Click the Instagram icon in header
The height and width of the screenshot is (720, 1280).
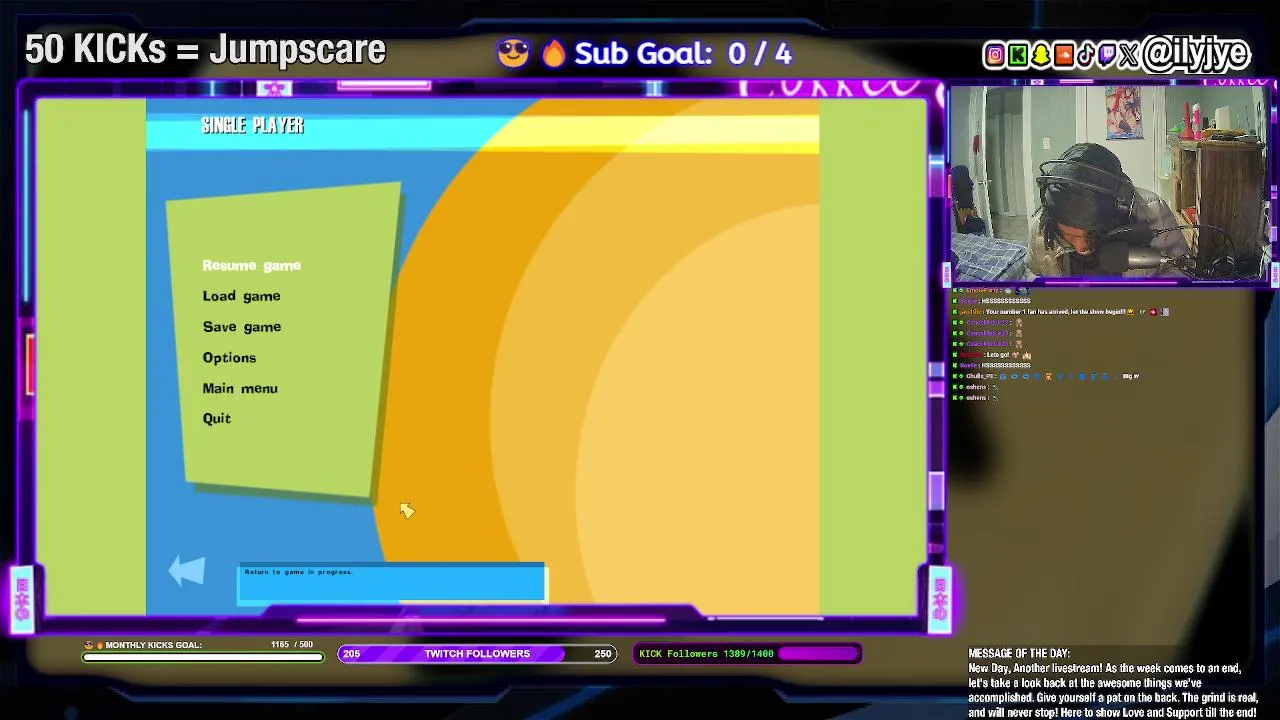point(994,55)
